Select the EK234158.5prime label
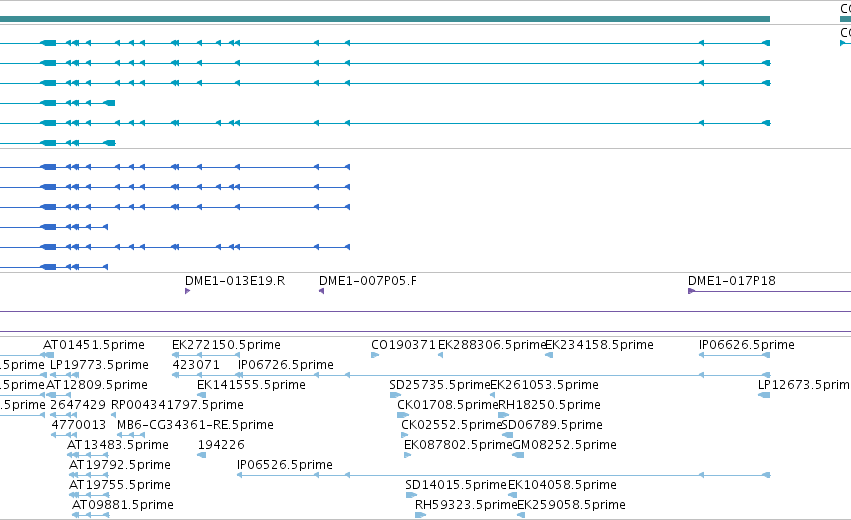 click(599, 345)
